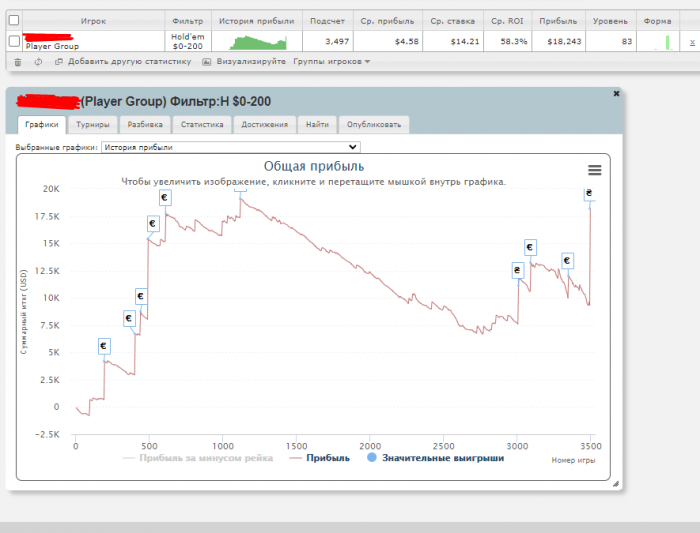Open the История прибыли graph dropdown
The width and height of the screenshot is (700, 533).
pos(231,147)
